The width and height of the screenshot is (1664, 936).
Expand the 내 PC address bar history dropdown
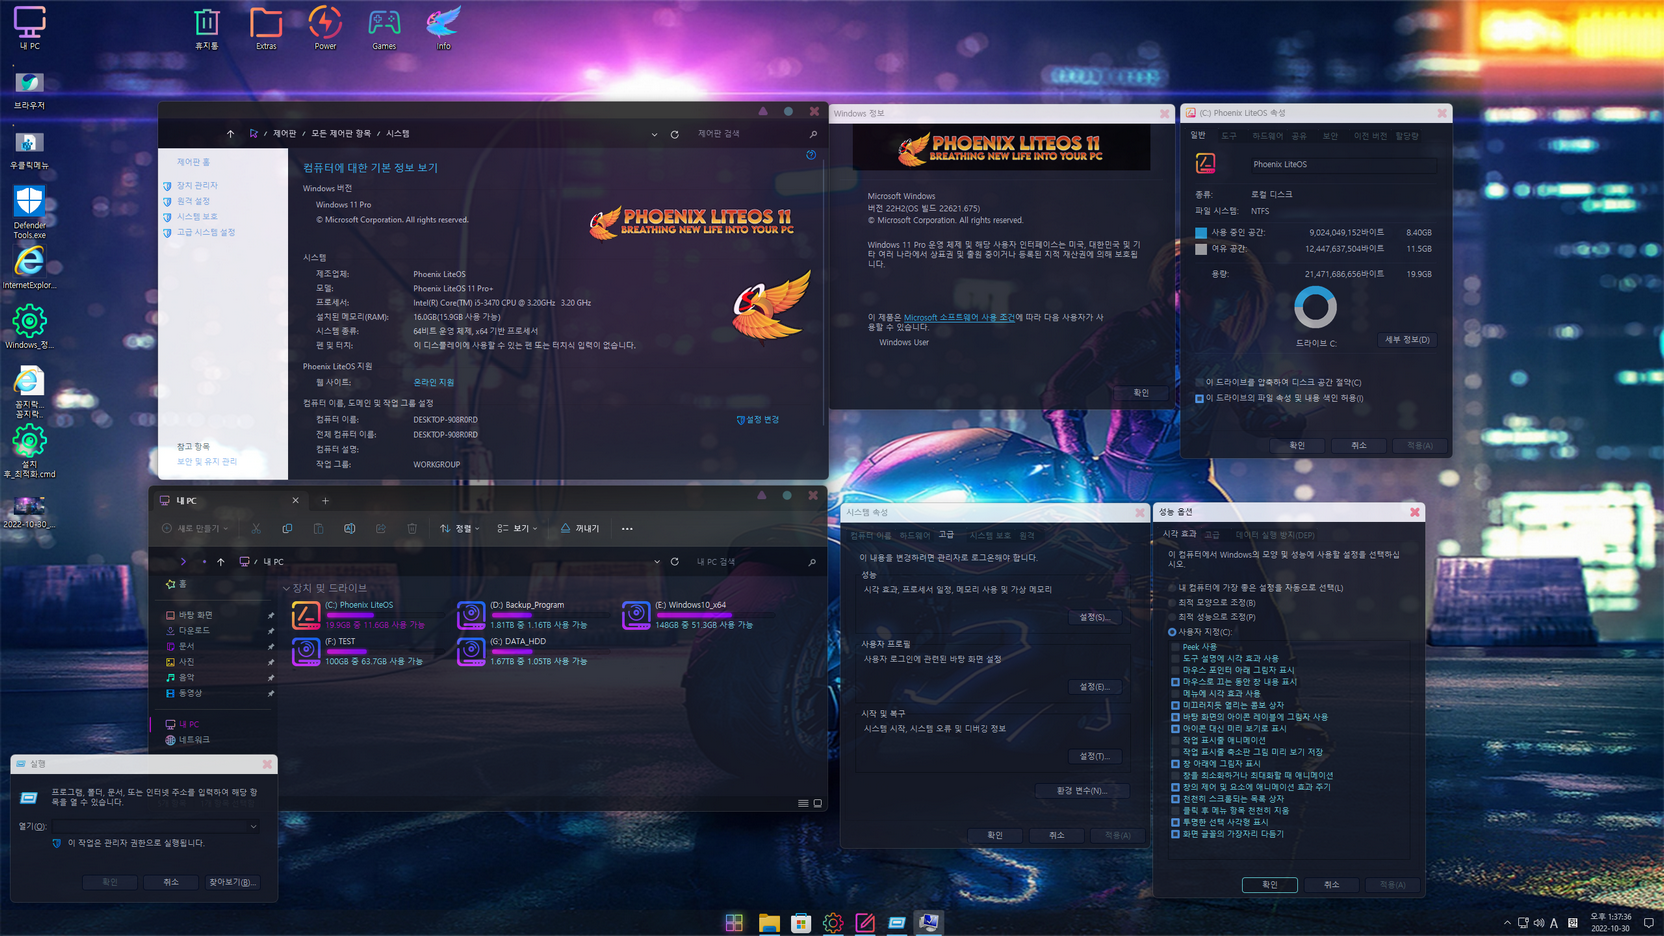657,562
